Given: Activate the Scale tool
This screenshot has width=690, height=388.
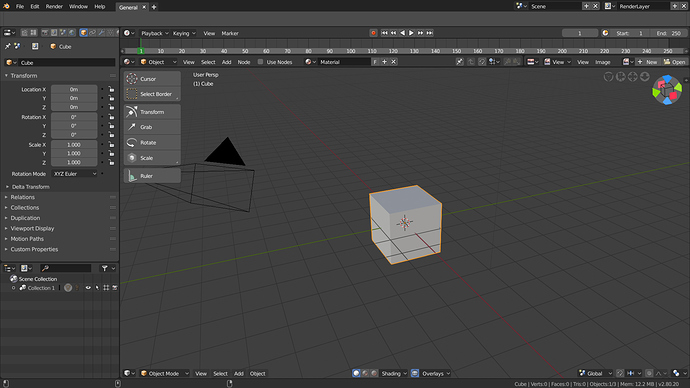Looking at the screenshot, I should 152,158.
